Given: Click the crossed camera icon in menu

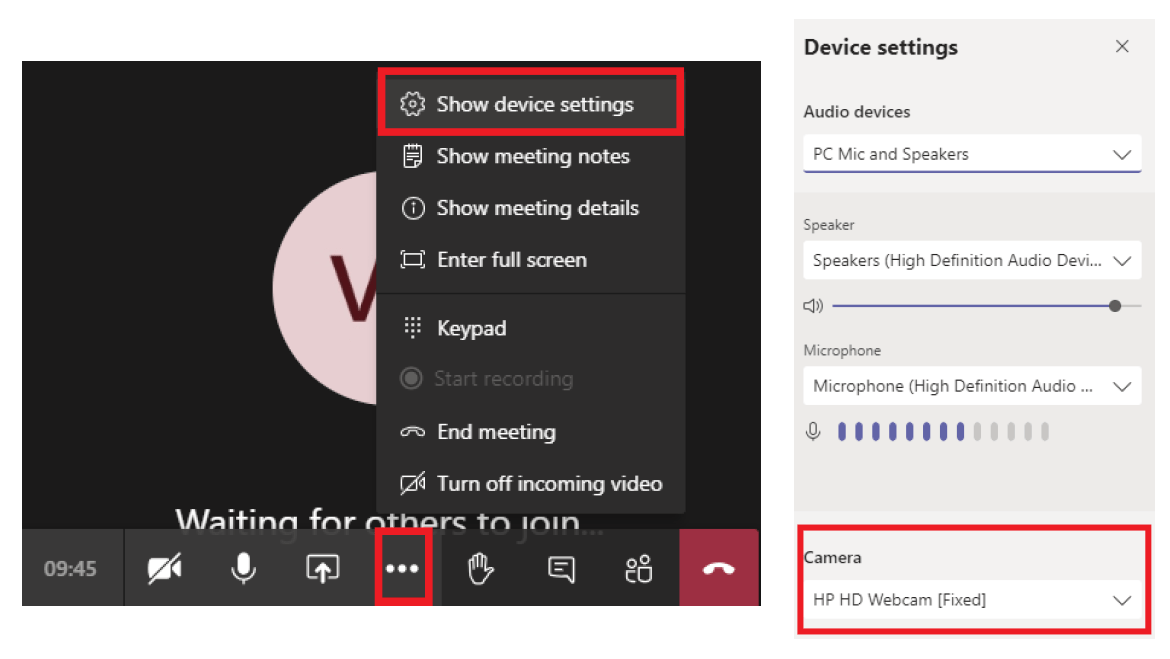Looking at the screenshot, I should (413, 484).
